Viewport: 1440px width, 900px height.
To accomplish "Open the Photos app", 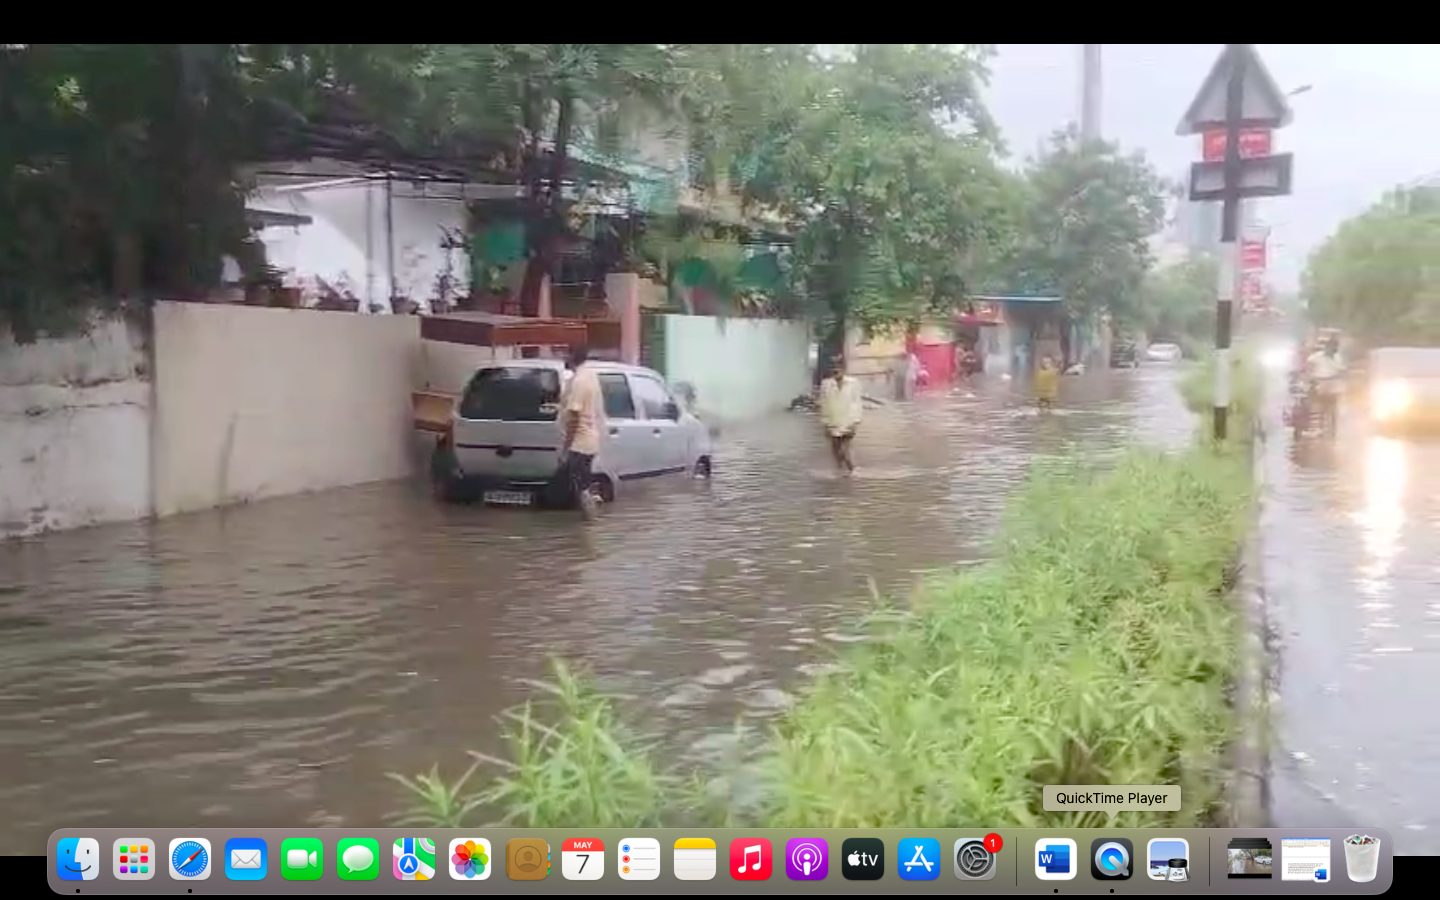I will pyautogui.click(x=470, y=859).
